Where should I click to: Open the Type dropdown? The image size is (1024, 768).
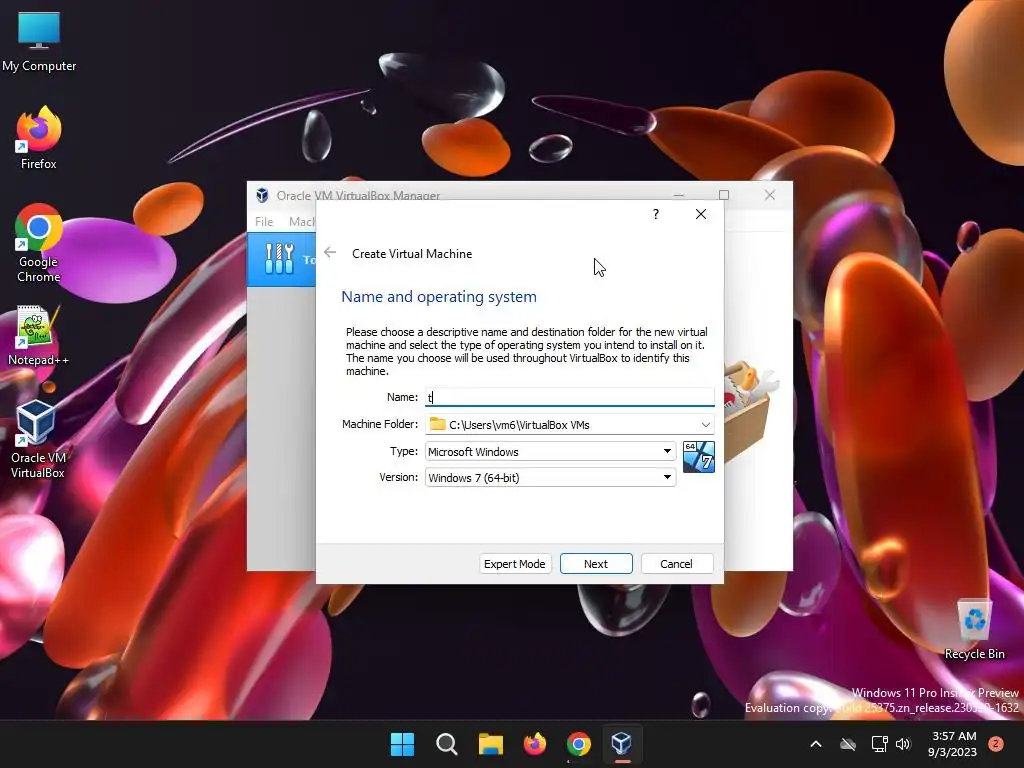(551, 451)
